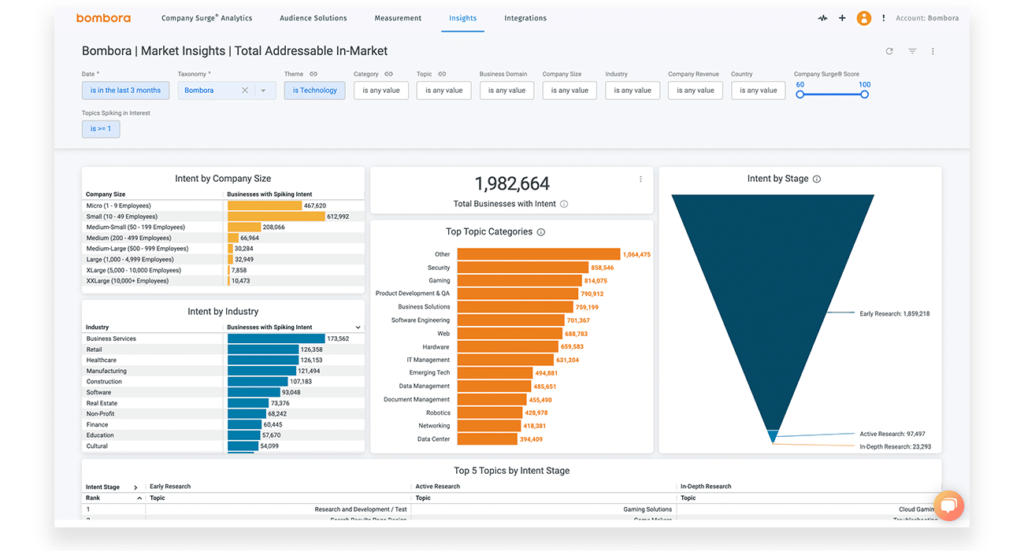Expand the Intent Stage column chevron
1024x551 pixels.
(136, 487)
